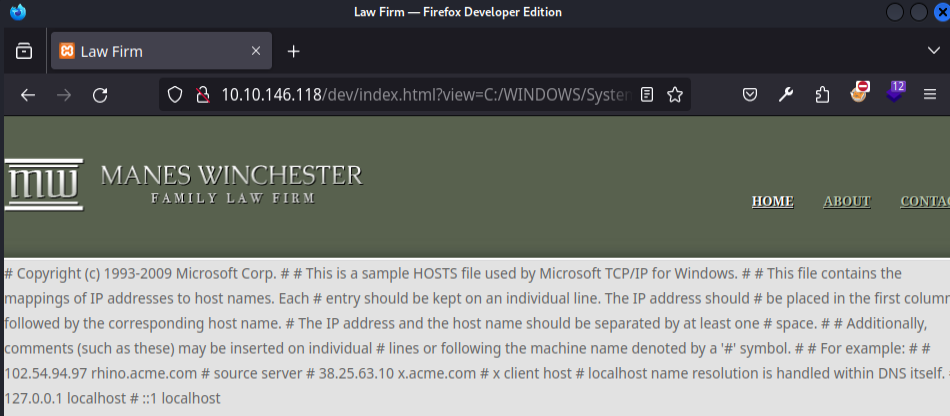This screenshot has width=950, height=416.
Task: Open the CONTACT navigation link
Action: pyautogui.click(x=925, y=202)
